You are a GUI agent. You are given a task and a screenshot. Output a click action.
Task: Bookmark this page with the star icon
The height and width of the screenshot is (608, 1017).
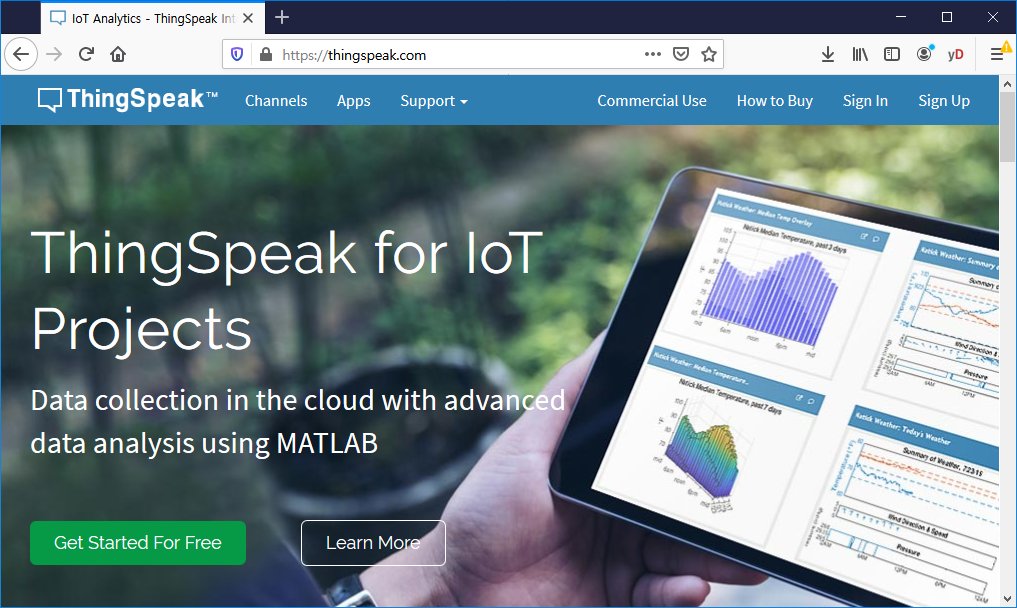click(x=709, y=55)
